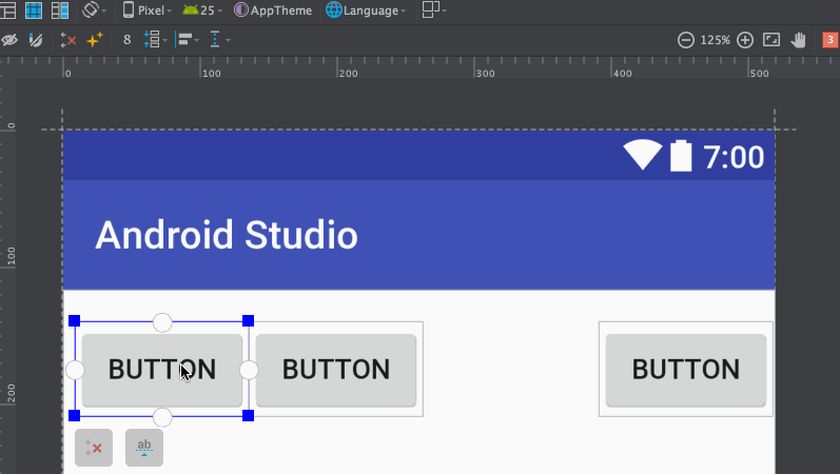Delete constraints of the selected button
This screenshot has width=840, height=474.
pyautogui.click(x=94, y=448)
